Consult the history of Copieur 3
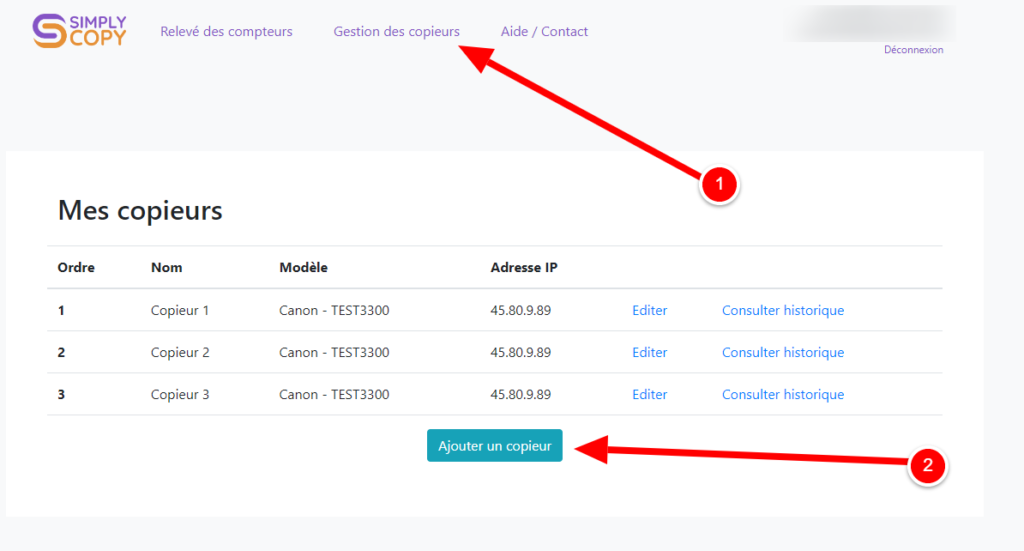 (x=783, y=394)
